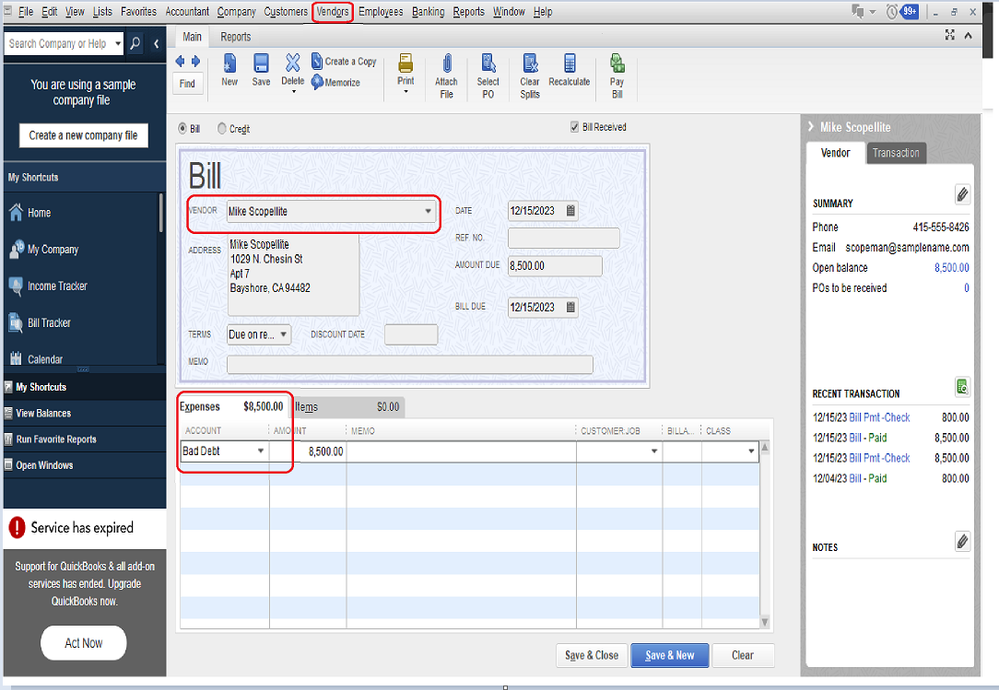This screenshot has width=999, height=690.
Task: Open the Vendor dropdown
Action: [428, 211]
